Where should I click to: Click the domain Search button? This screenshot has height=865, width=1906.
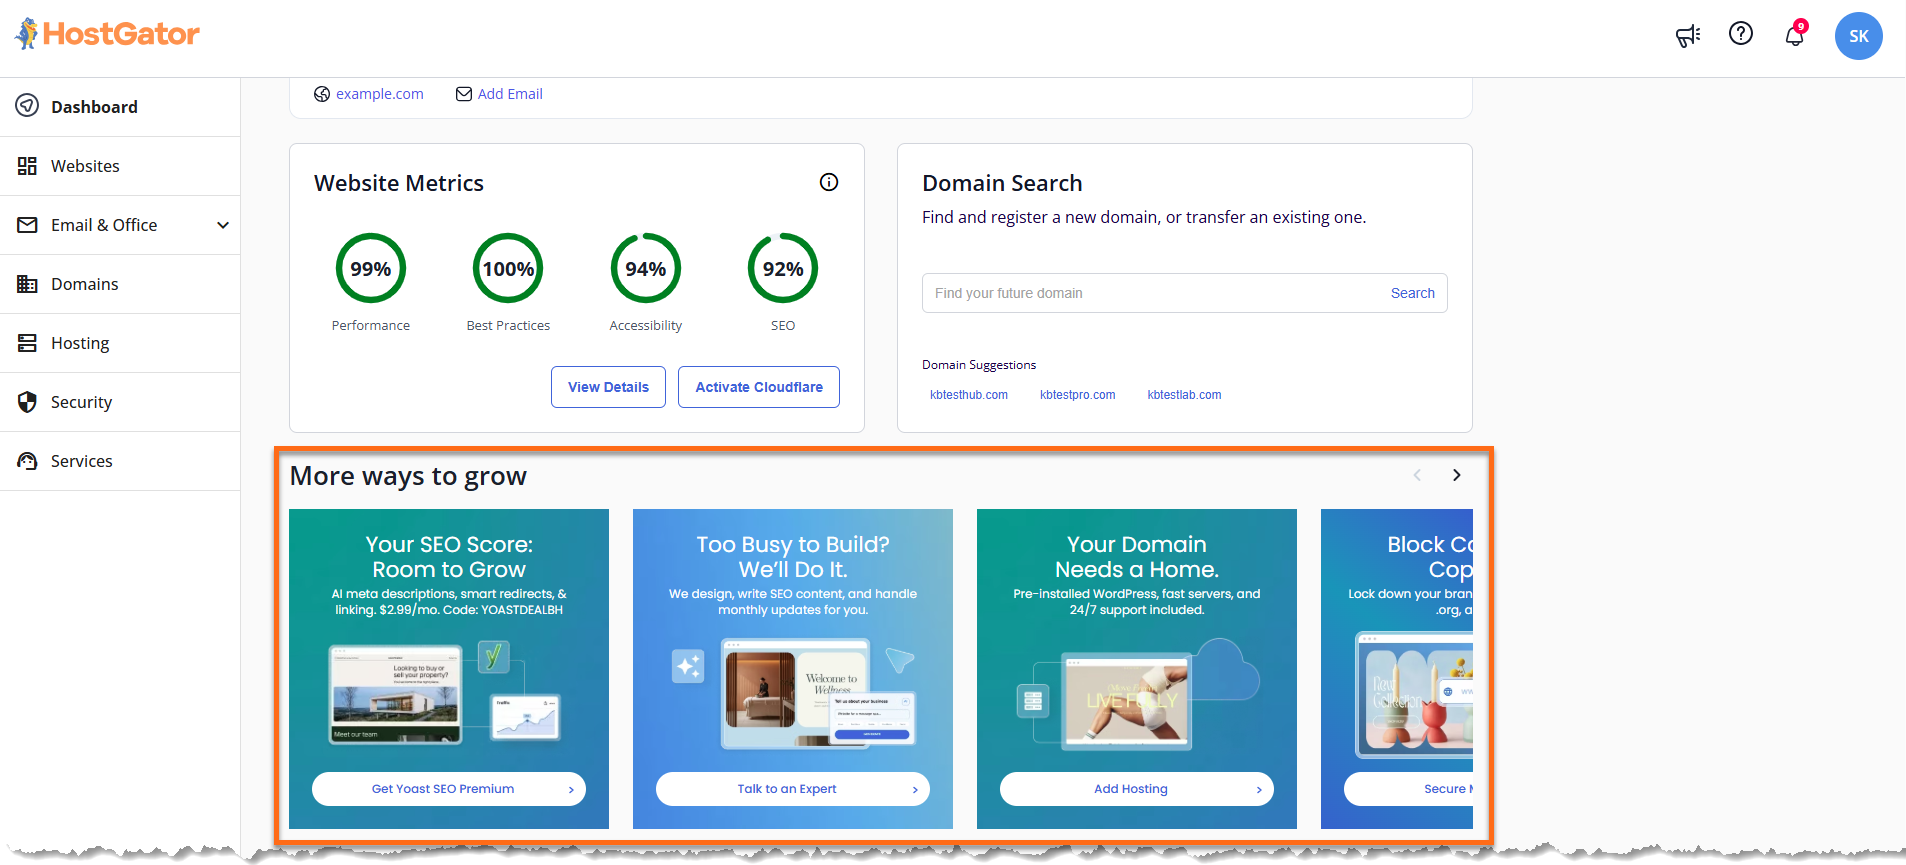point(1412,293)
